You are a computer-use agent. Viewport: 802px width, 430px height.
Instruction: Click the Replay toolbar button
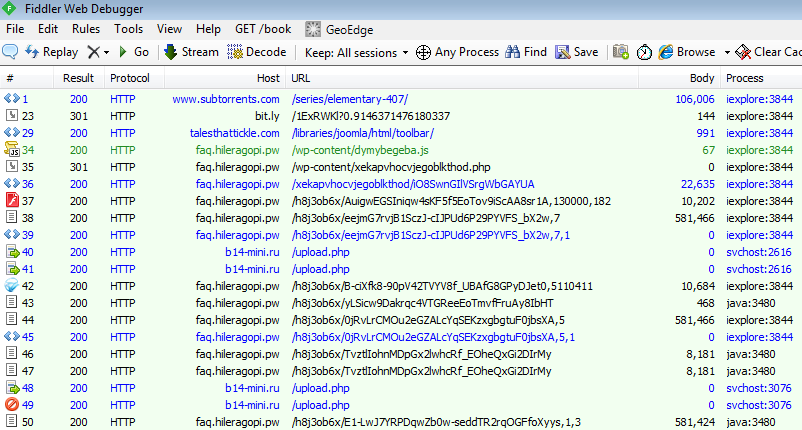pos(52,52)
